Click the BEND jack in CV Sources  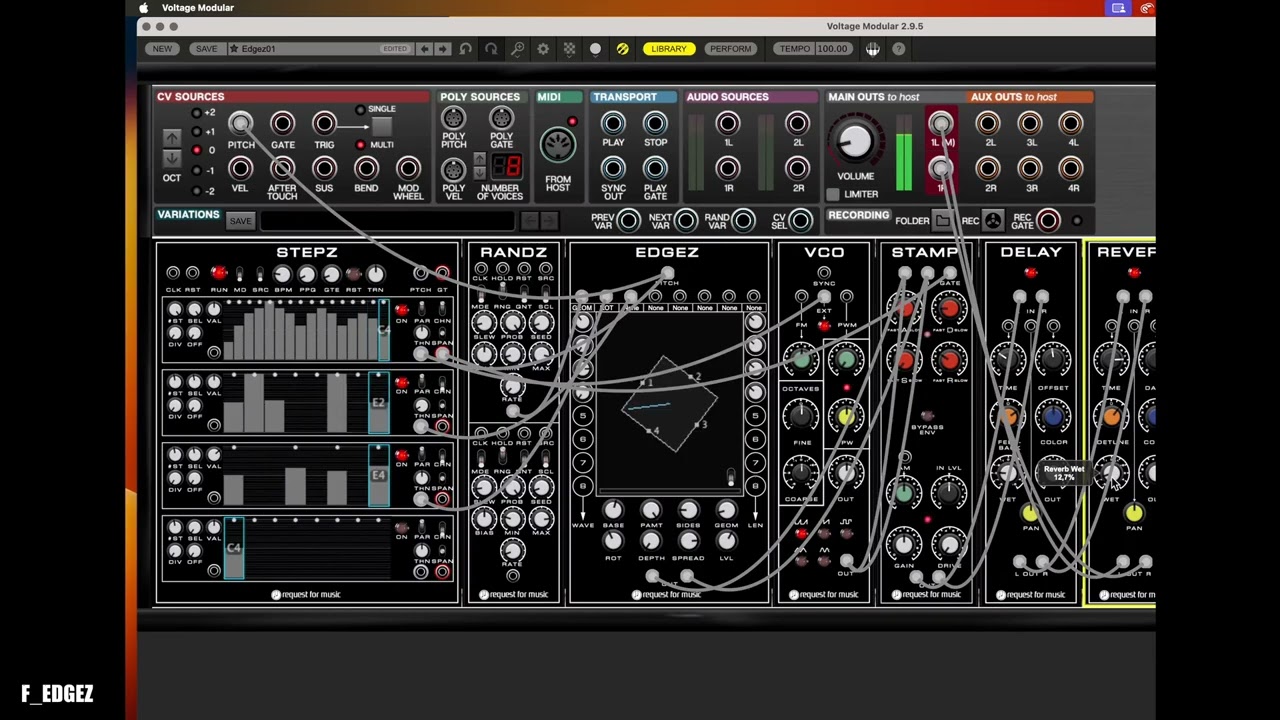366,168
